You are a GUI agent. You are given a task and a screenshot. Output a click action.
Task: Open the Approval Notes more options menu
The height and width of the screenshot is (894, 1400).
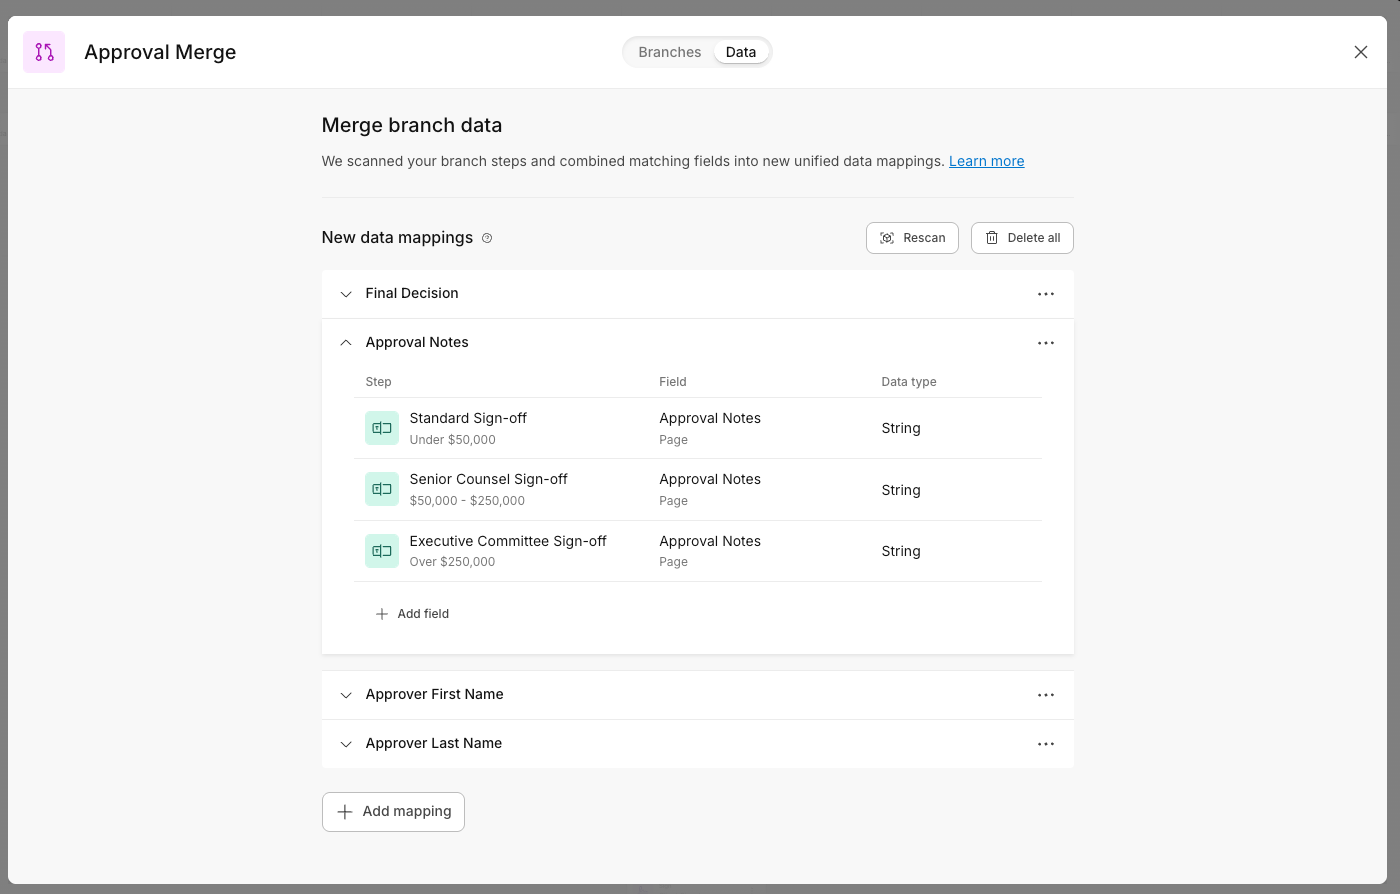[x=1046, y=343]
